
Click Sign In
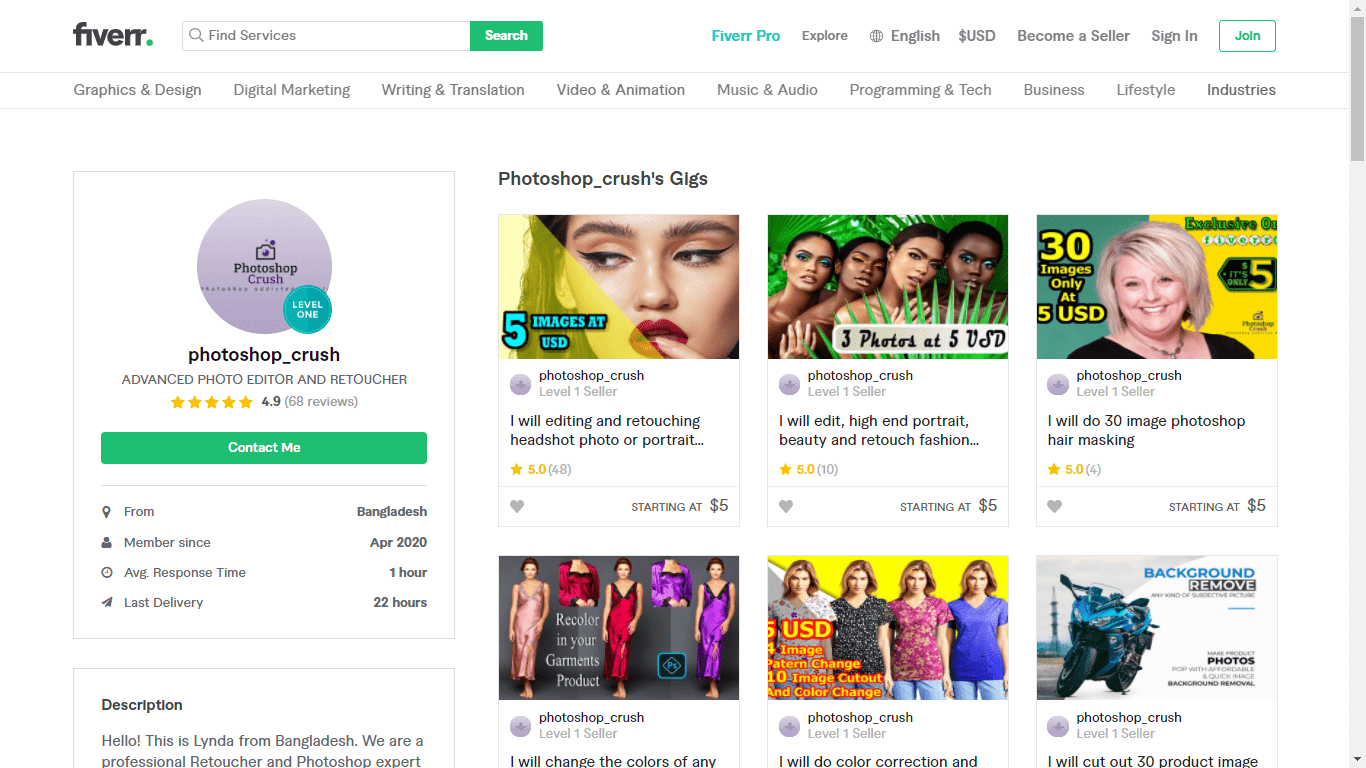pyautogui.click(x=1174, y=36)
